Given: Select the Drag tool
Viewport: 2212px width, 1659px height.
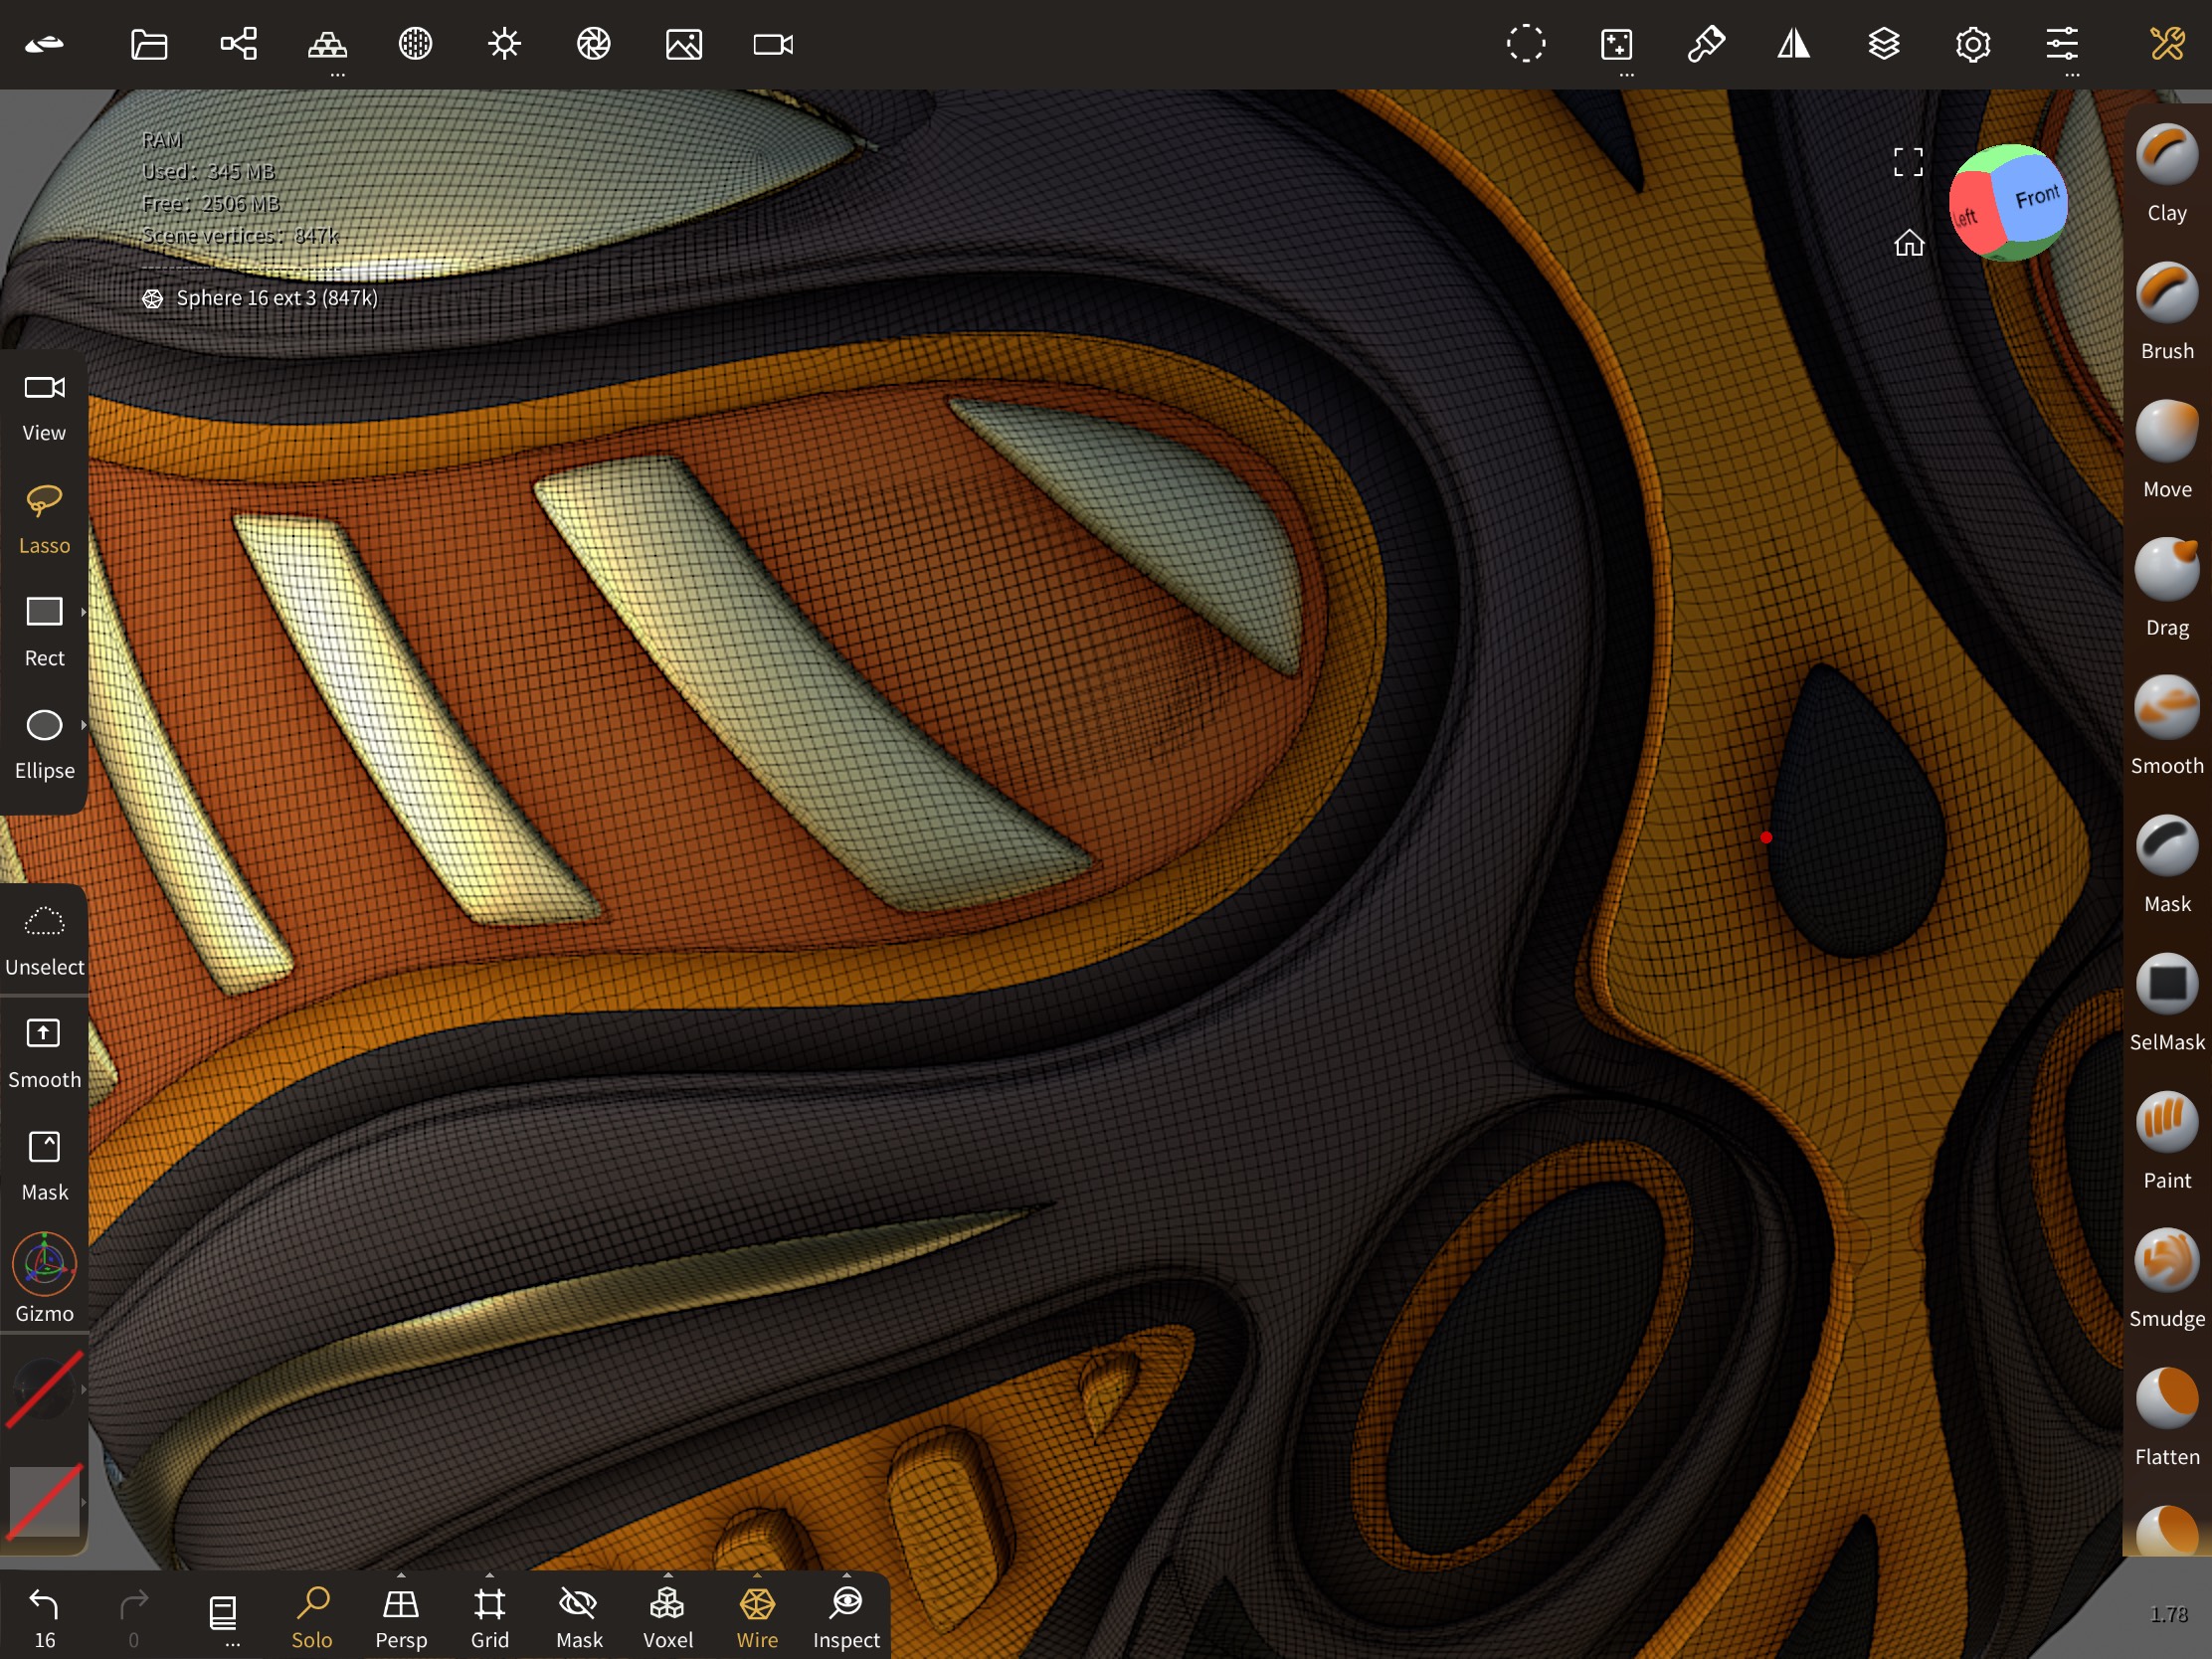Looking at the screenshot, I should point(2166,571).
